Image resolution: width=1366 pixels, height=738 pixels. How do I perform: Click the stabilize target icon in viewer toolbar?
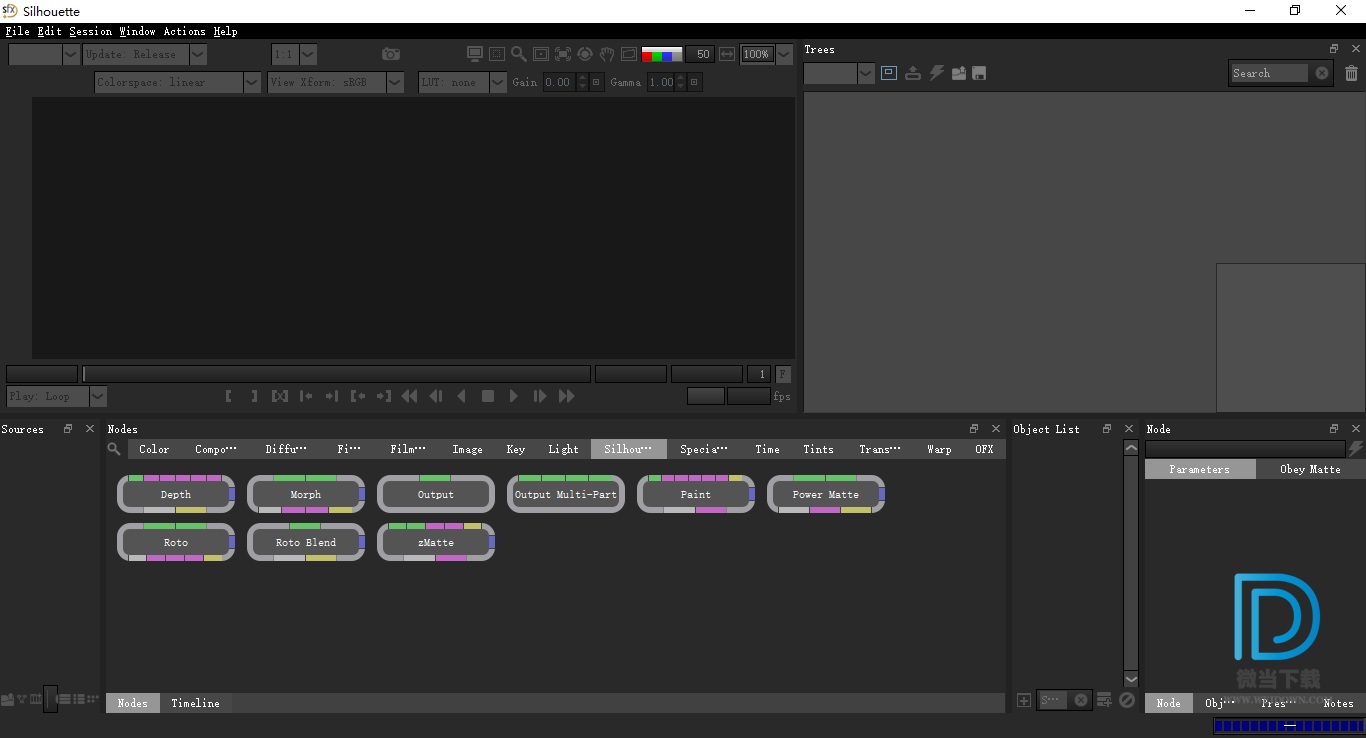(585, 54)
